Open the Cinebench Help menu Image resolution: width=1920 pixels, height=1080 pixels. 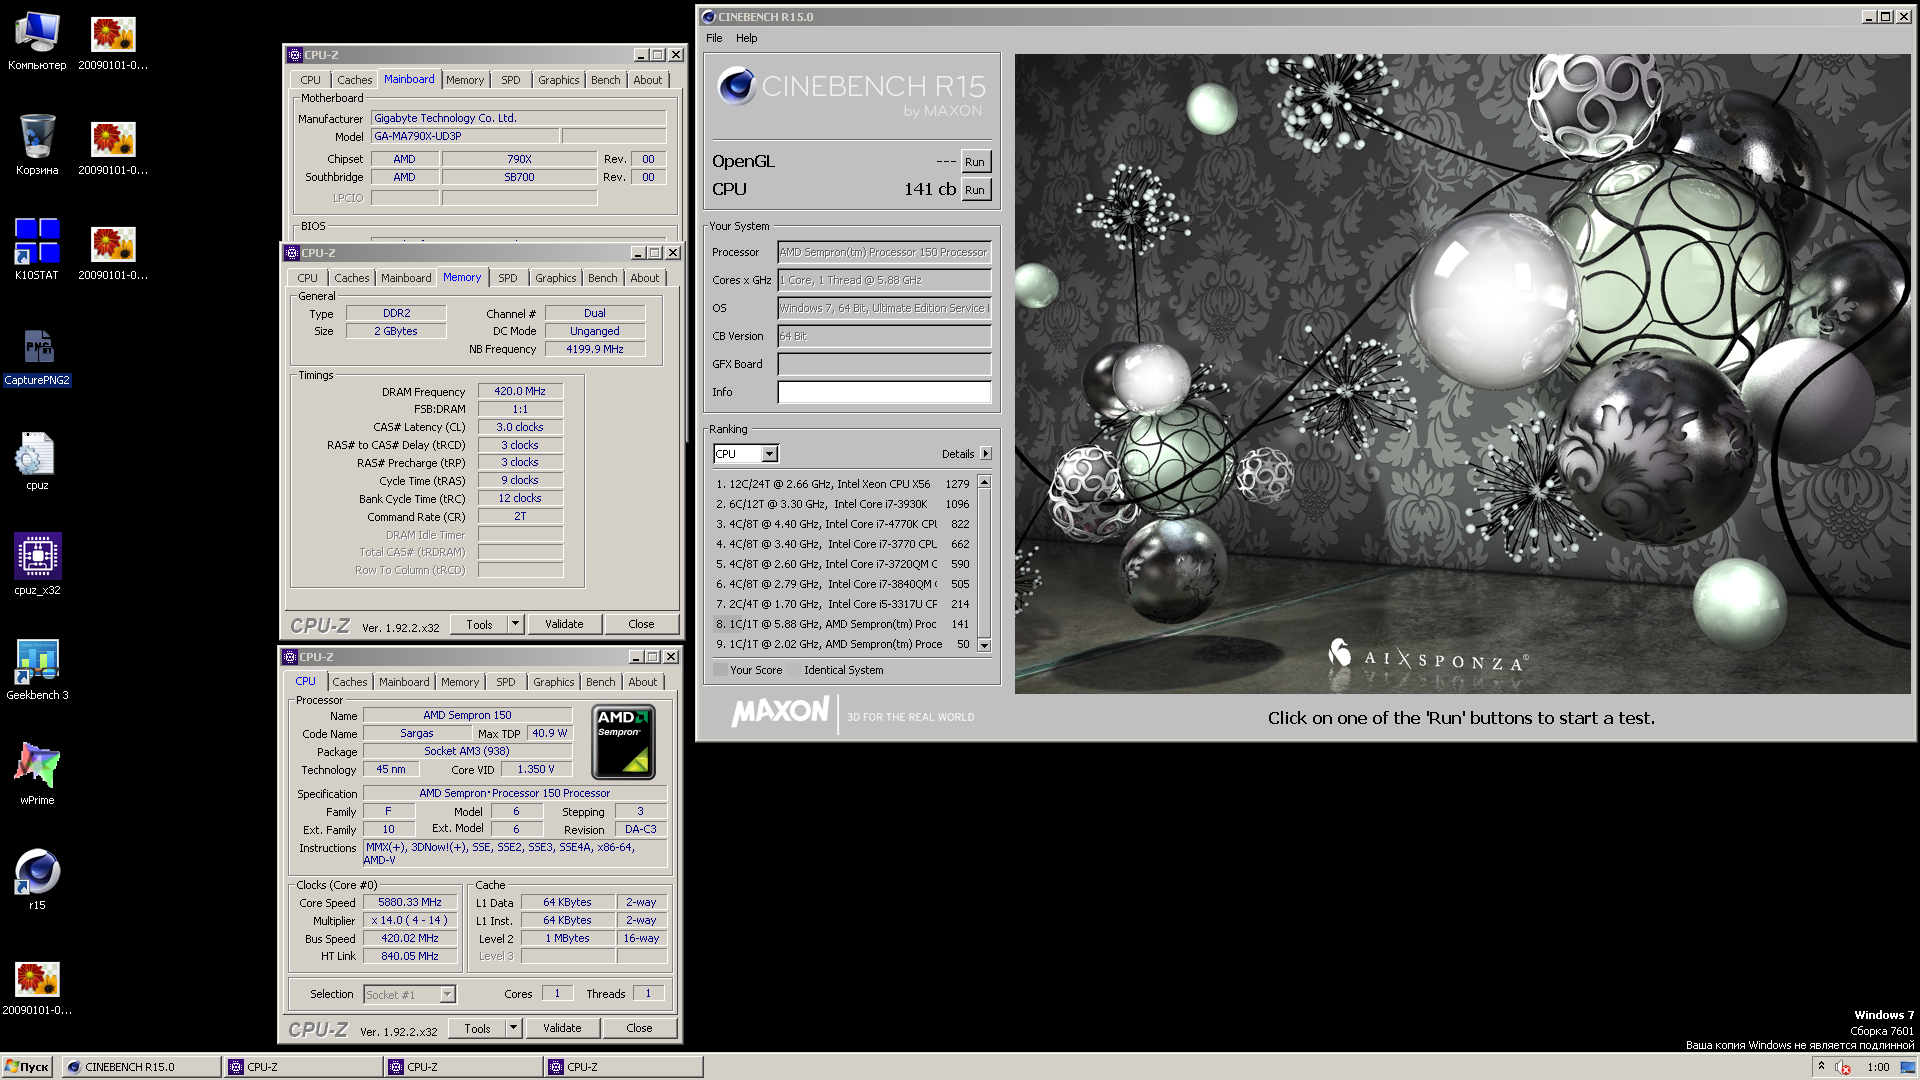tap(747, 38)
